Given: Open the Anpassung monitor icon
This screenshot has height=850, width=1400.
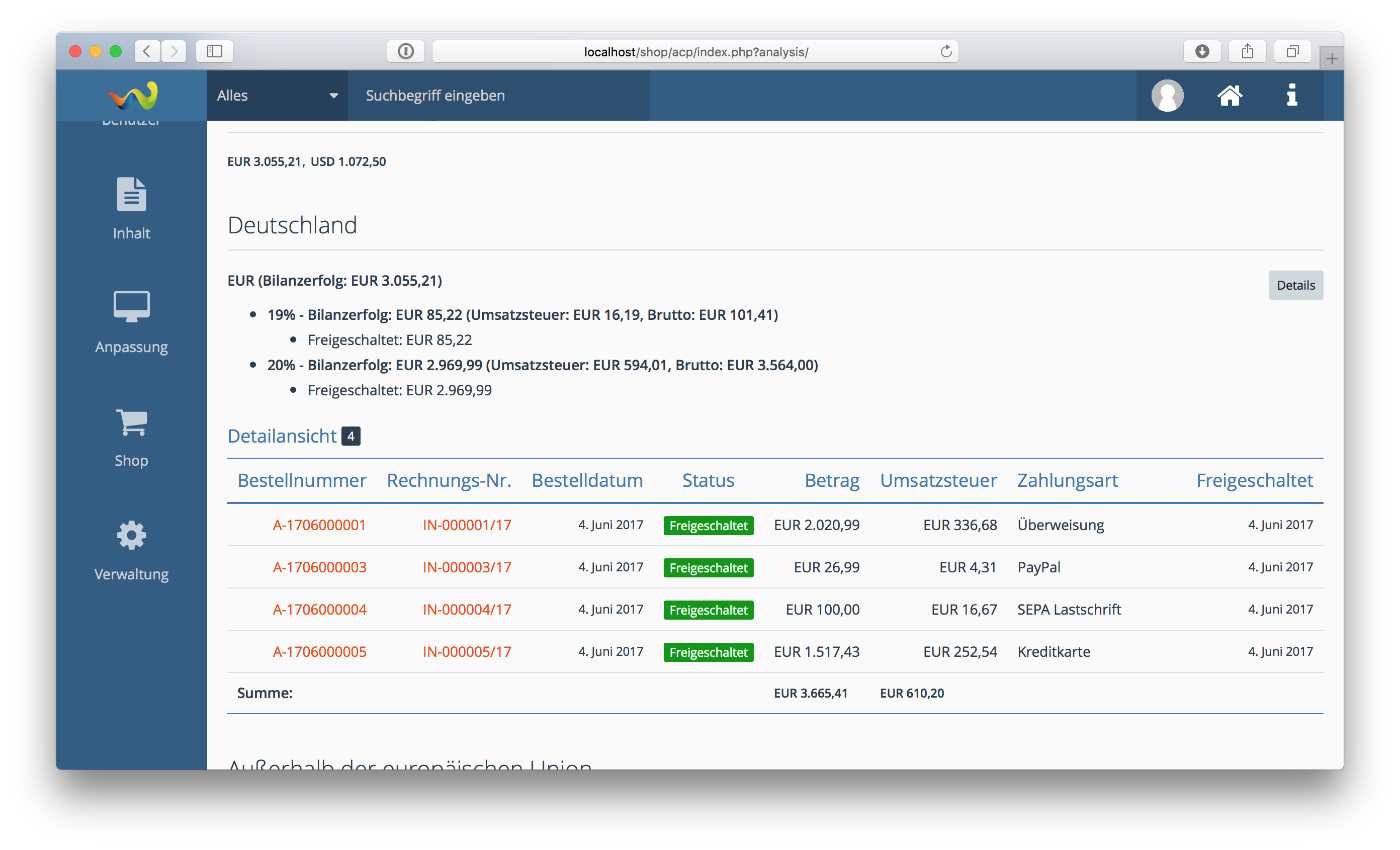Looking at the screenshot, I should pyautogui.click(x=131, y=307).
